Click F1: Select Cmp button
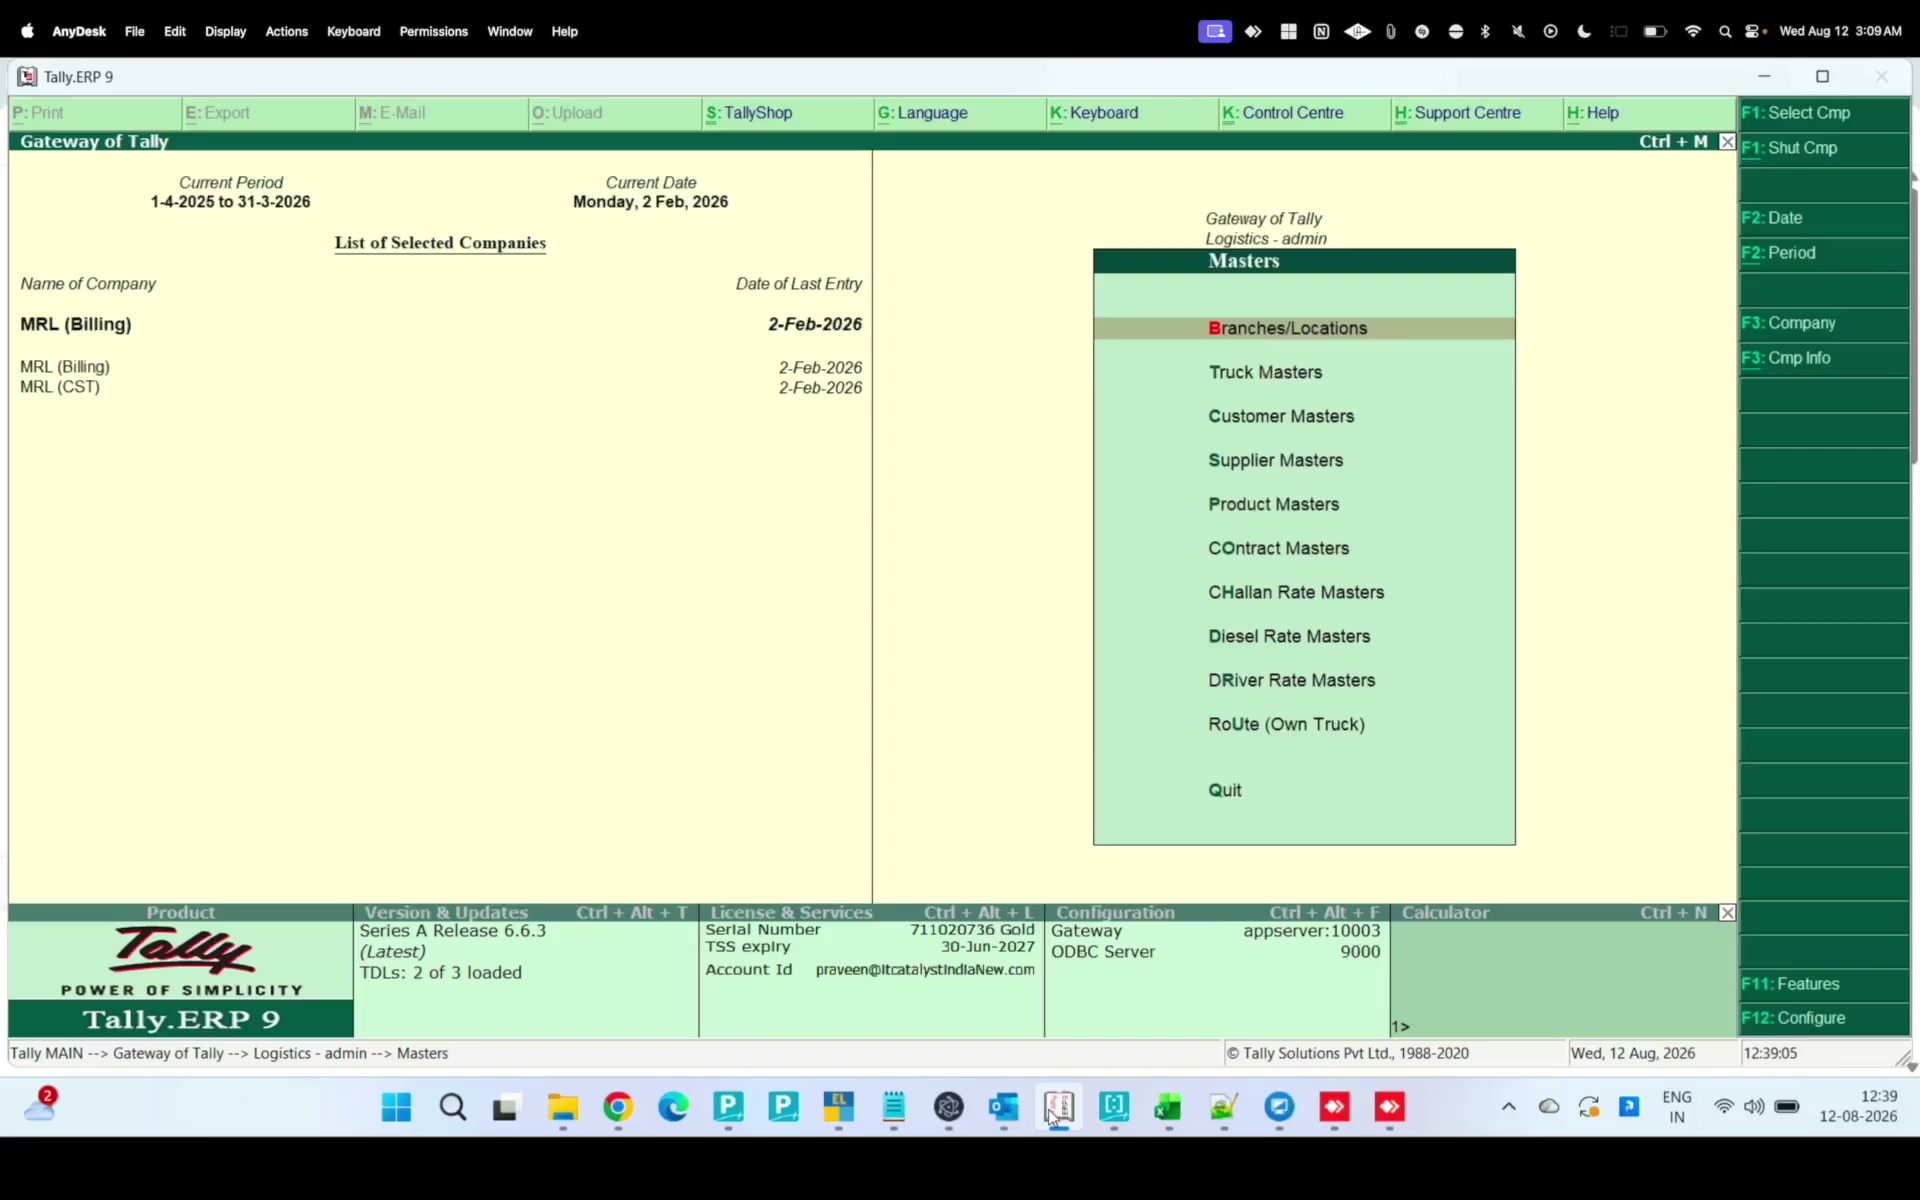 click(1824, 113)
